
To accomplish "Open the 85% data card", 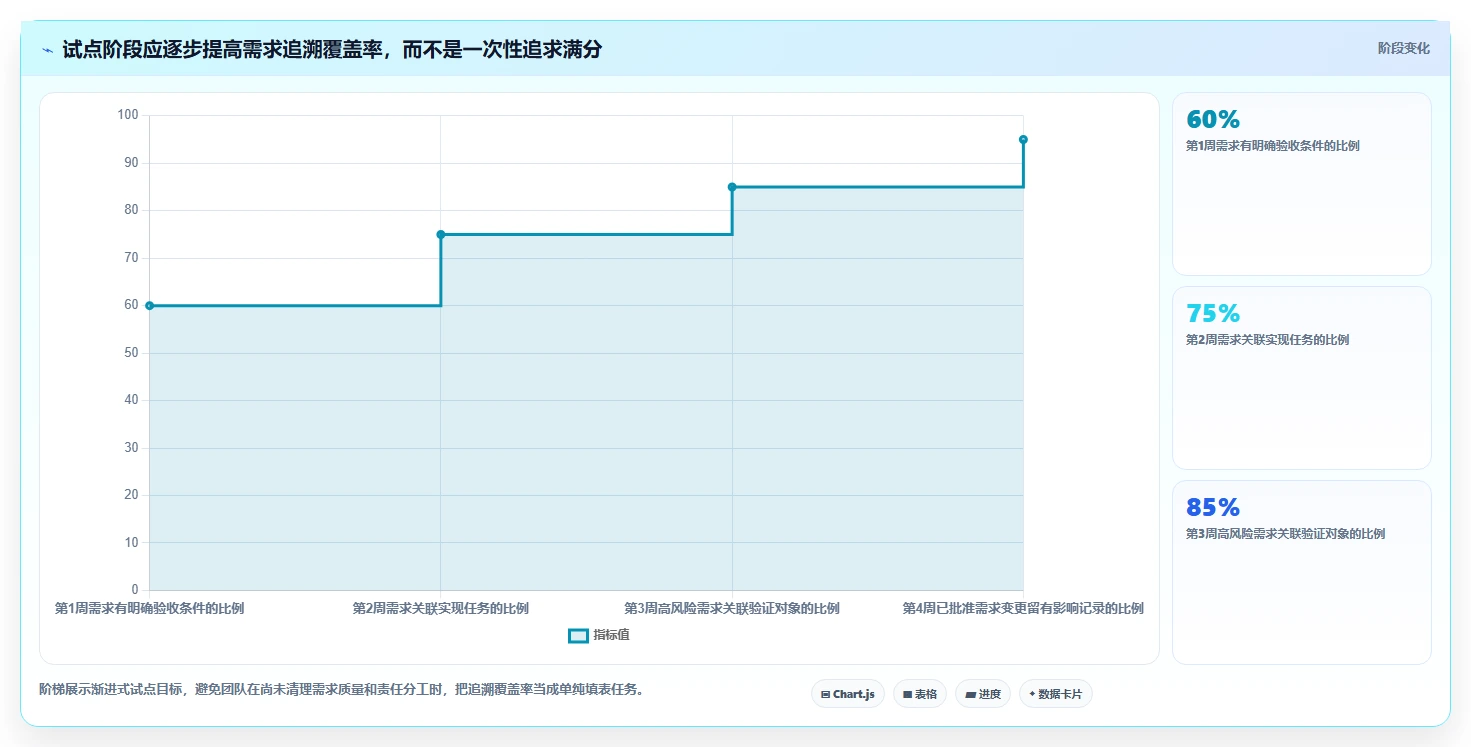I will pyautogui.click(x=1301, y=572).
